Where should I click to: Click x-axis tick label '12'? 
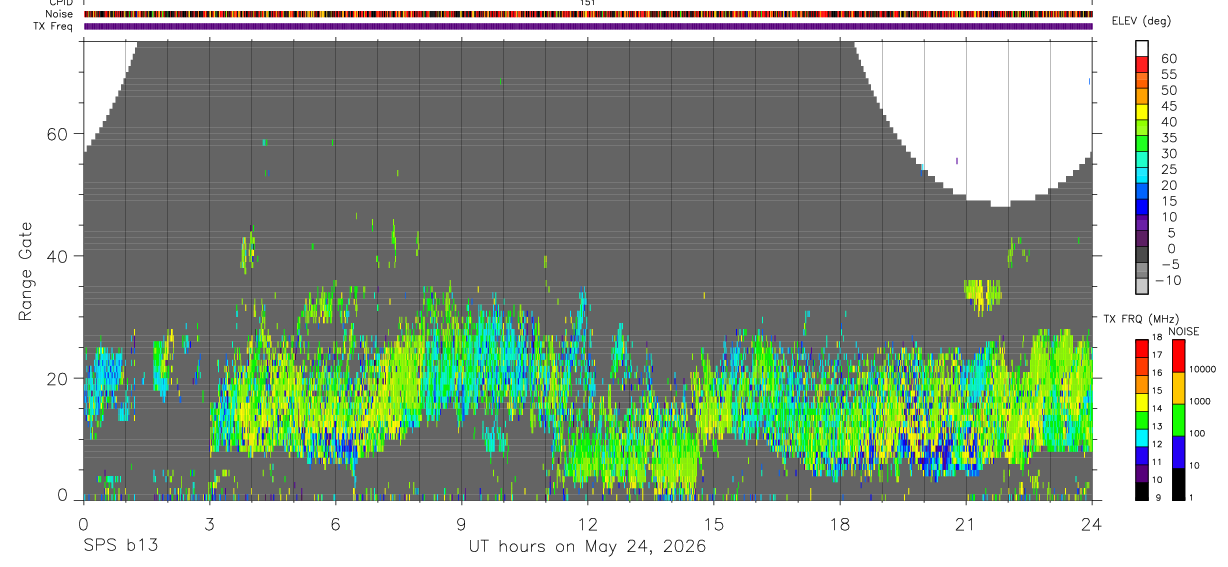[x=588, y=524]
